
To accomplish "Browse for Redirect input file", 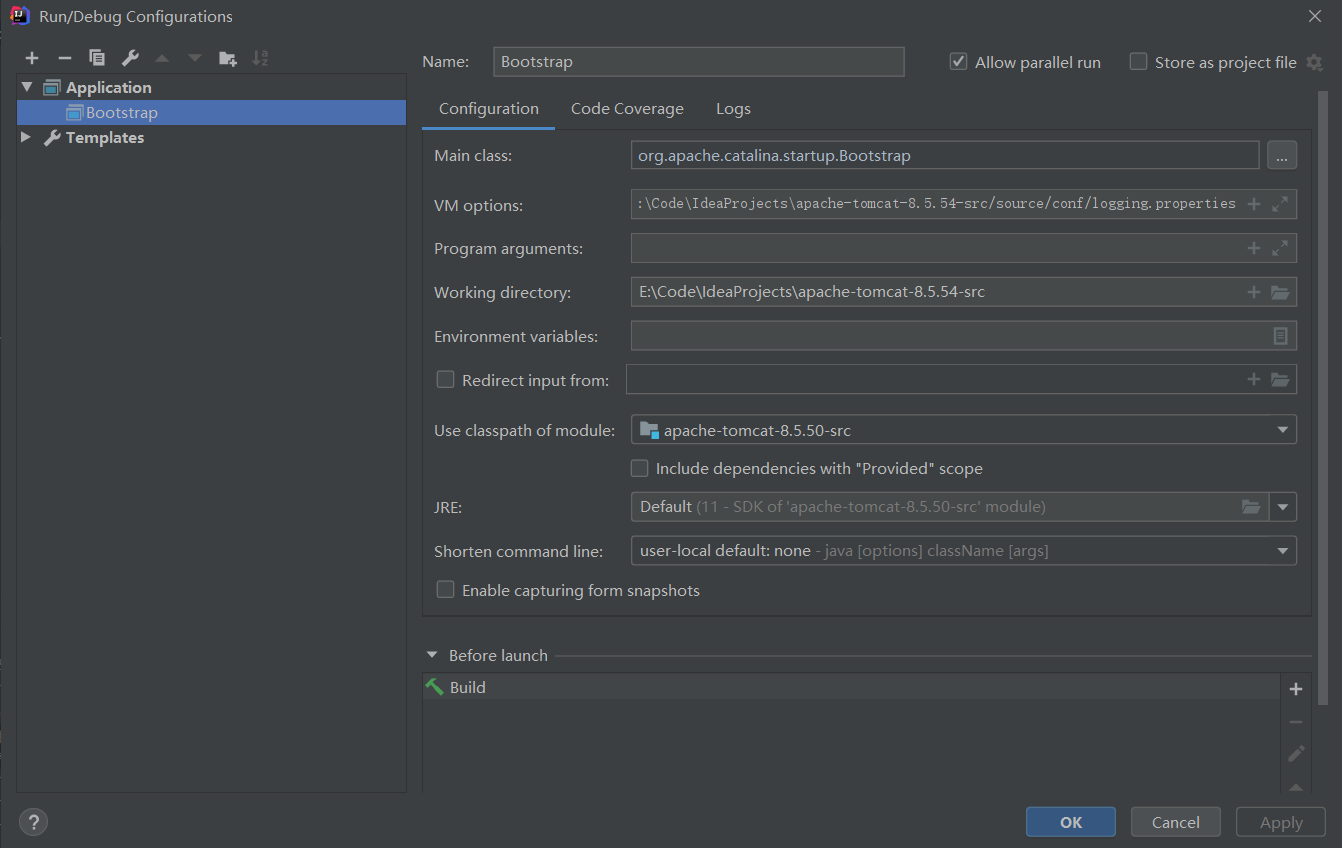I will point(1280,379).
